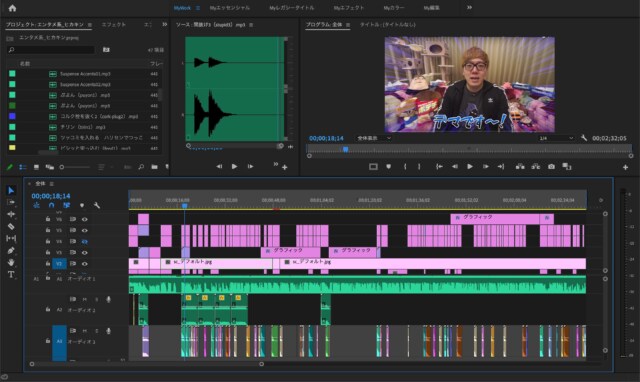The width and height of the screenshot is (640, 382).
Task: Toggle timeline snap magnet icon
Action: [x=51, y=205]
